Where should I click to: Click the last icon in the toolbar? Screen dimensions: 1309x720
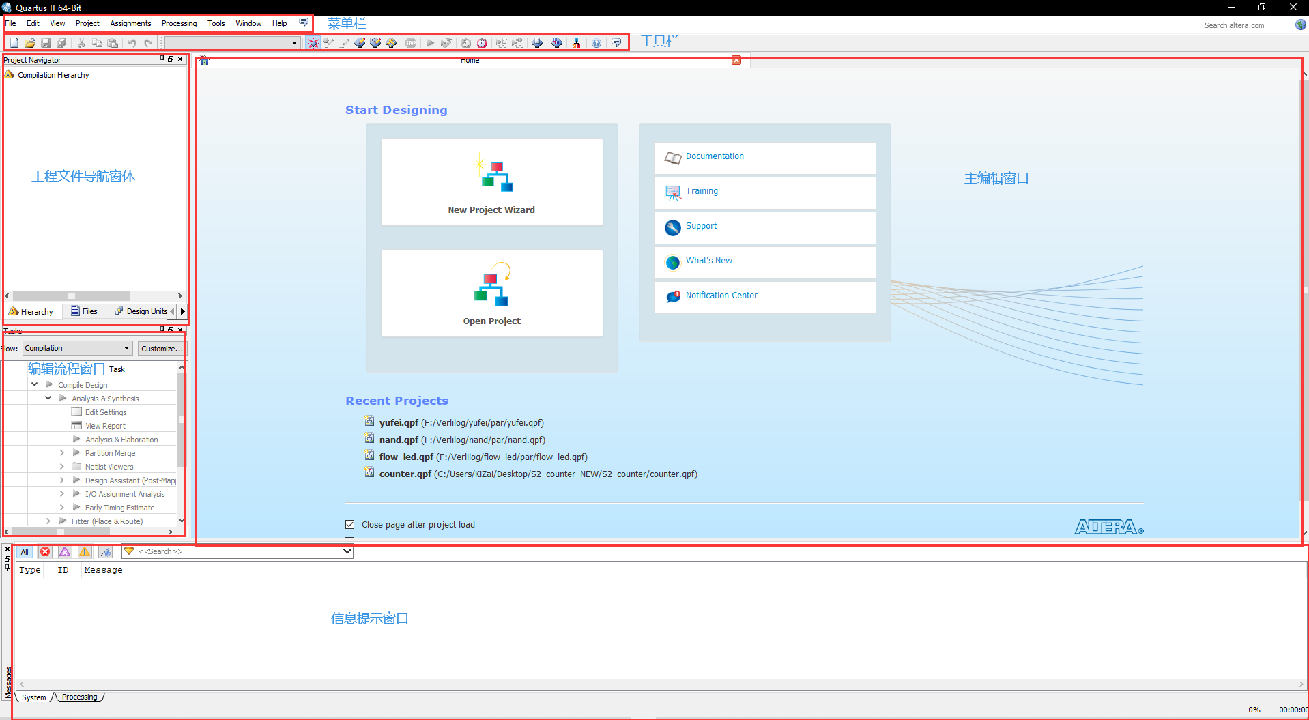point(617,43)
